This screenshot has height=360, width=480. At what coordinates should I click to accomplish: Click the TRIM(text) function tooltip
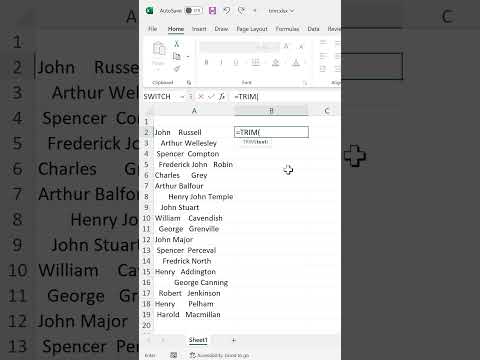click(x=255, y=142)
